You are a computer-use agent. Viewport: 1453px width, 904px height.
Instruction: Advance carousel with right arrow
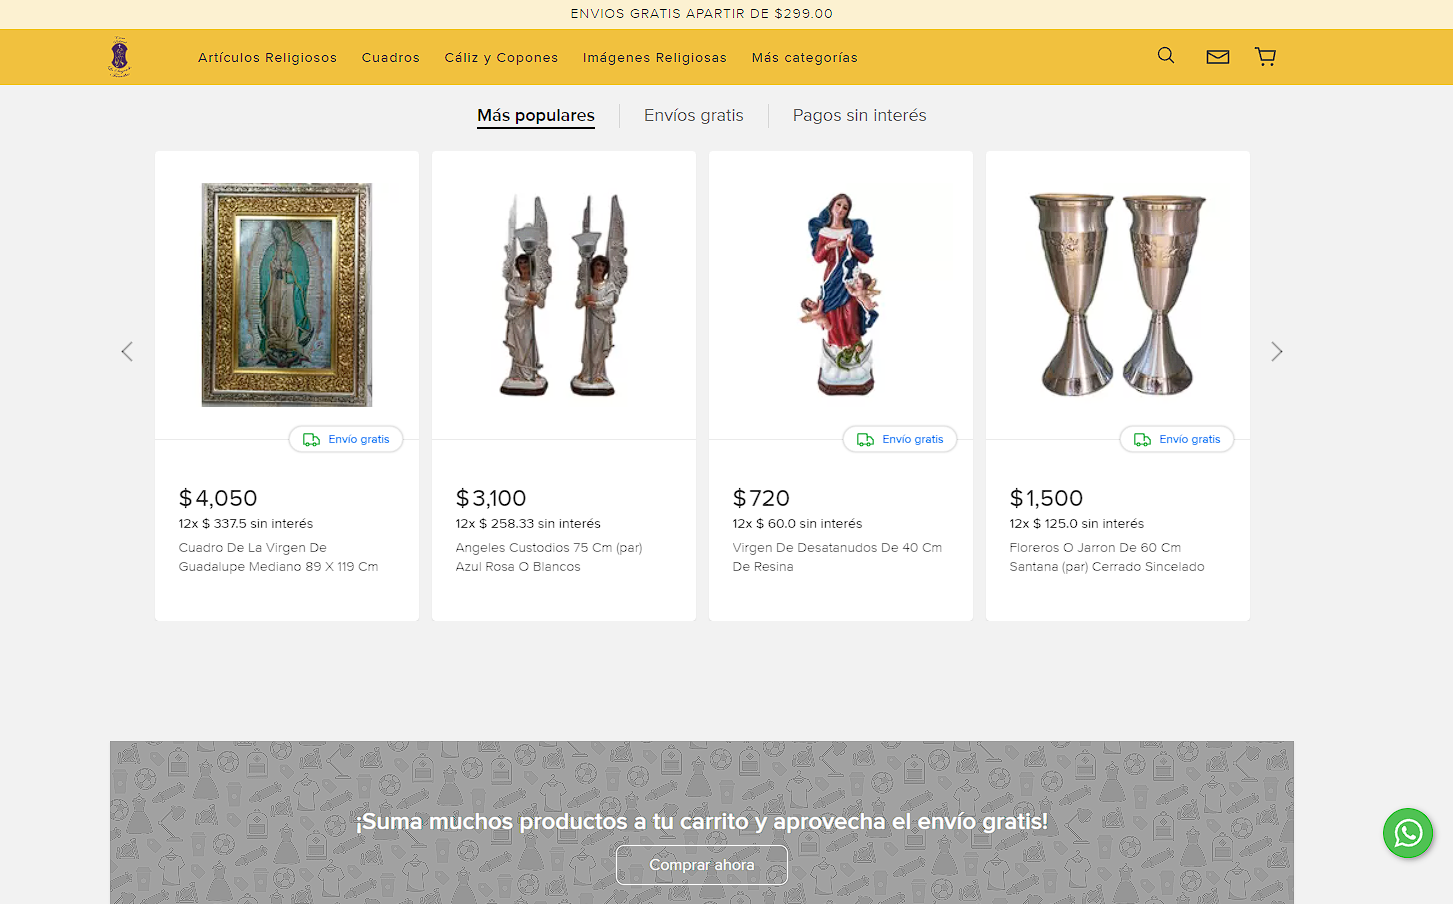[x=1276, y=352]
